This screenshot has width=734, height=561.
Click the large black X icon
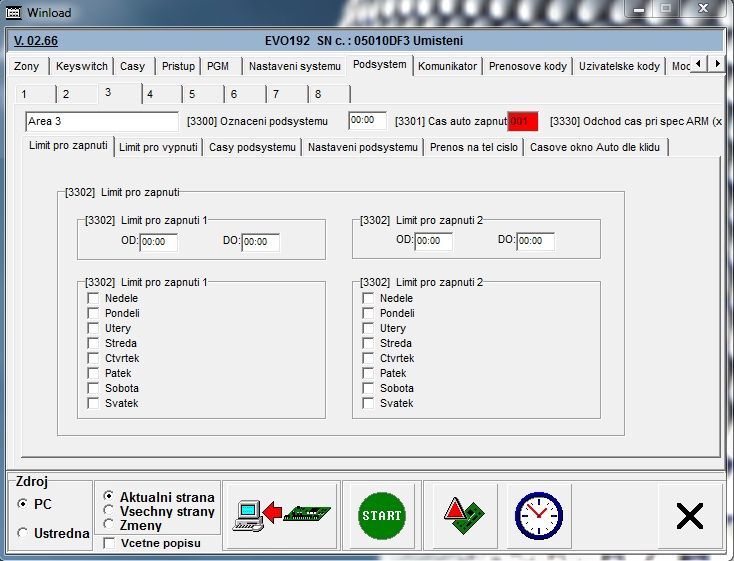(x=689, y=516)
